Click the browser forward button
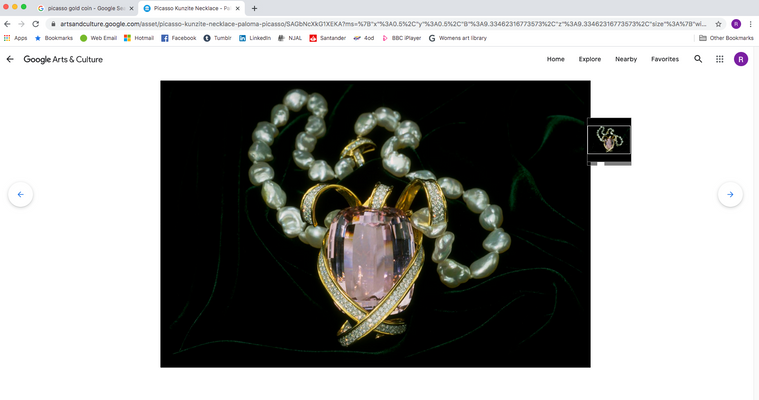Image resolution: width=759 pixels, height=400 pixels. 21,24
